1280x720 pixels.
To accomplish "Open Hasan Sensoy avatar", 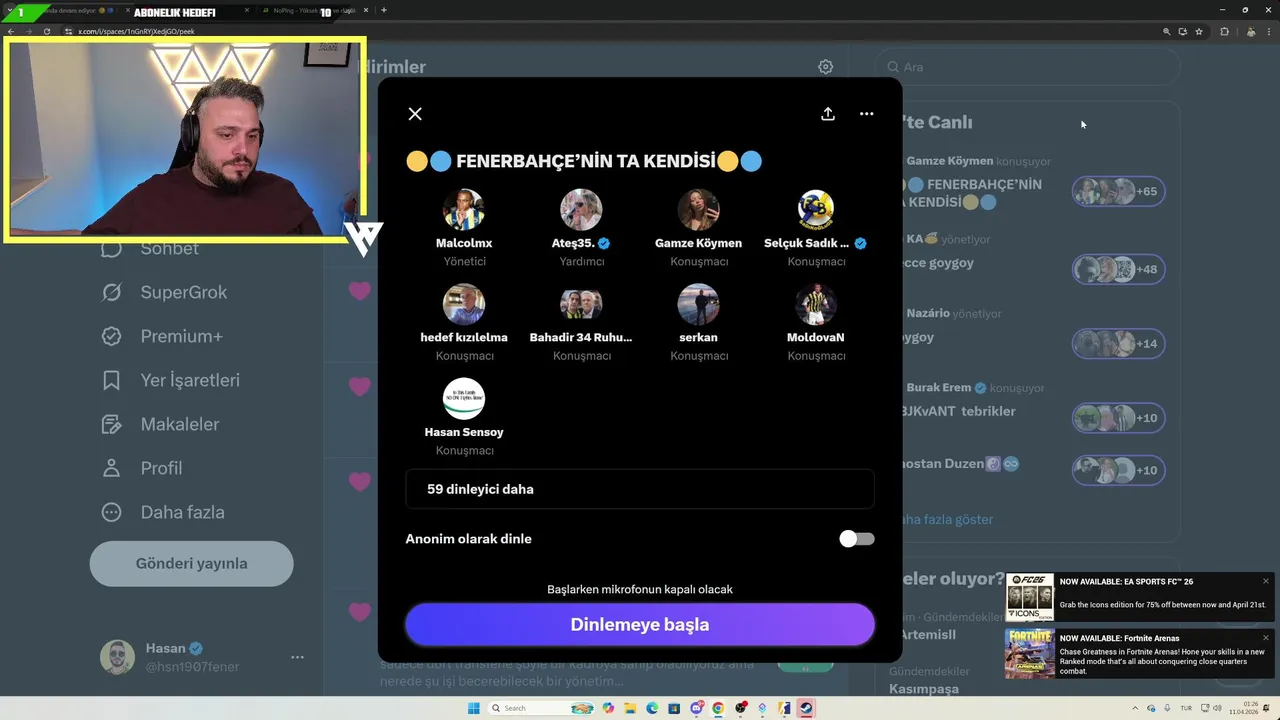I will pos(464,399).
